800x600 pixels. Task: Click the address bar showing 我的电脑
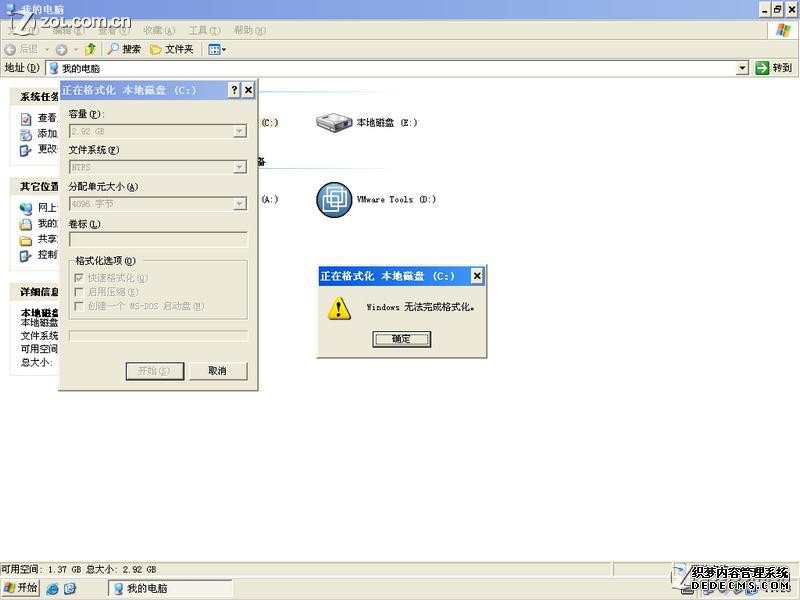[391, 68]
